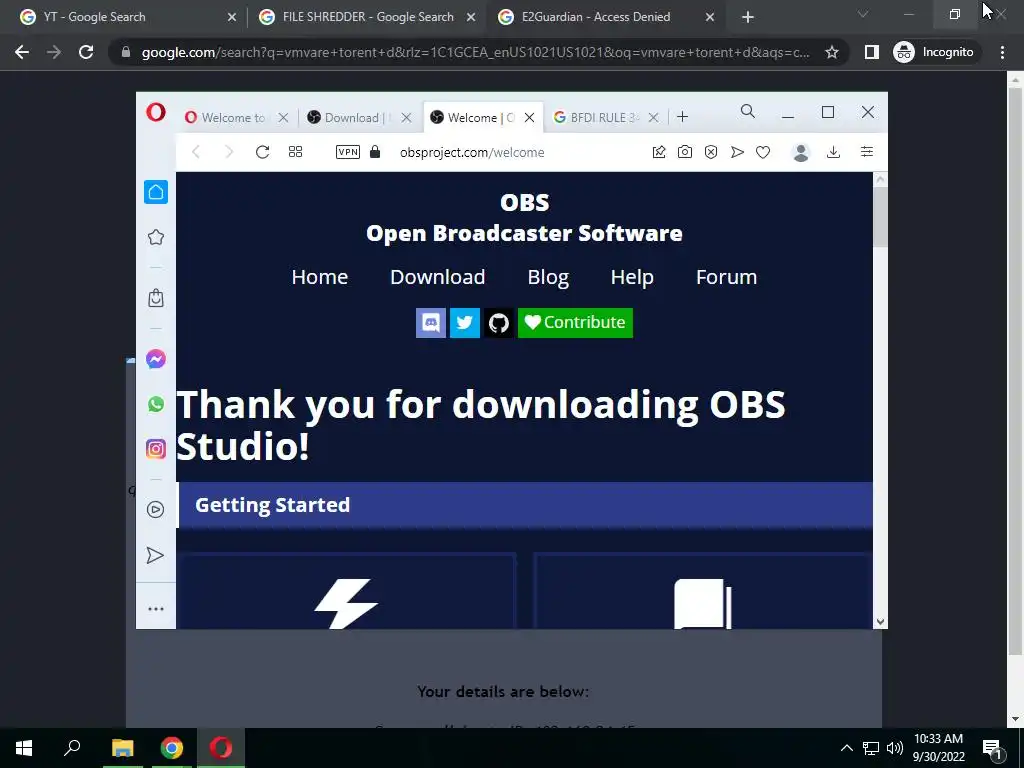
Task: Select Chrome 'E2Guardian - Access Denied' tab
Action: point(606,18)
